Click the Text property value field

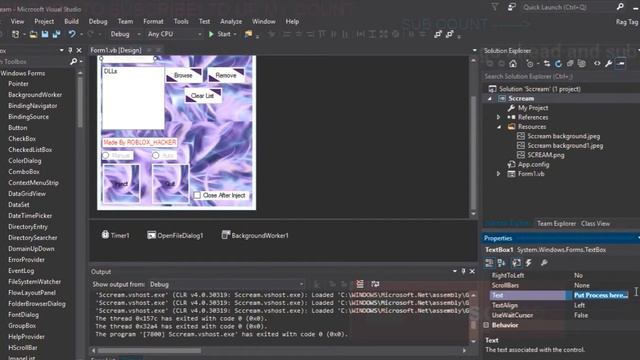pyautogui.click(x=601, y=295)
